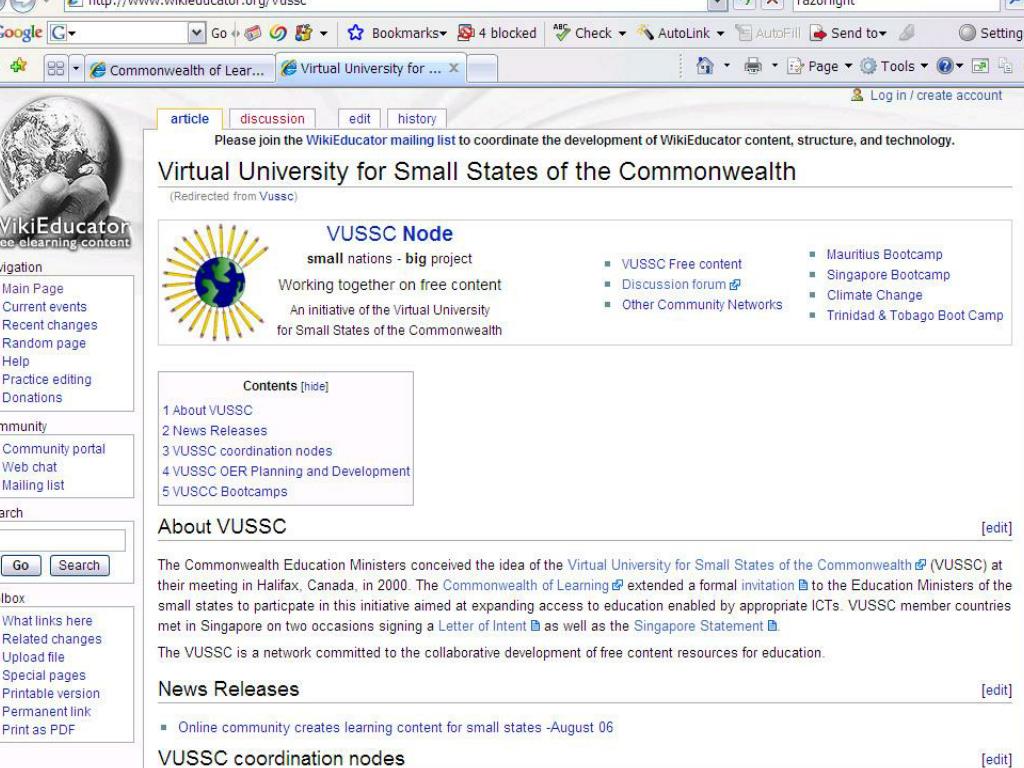This screenshot has width=1024, height=768.
Task: Open What links here in toolbox
Action: coord(47,621)
